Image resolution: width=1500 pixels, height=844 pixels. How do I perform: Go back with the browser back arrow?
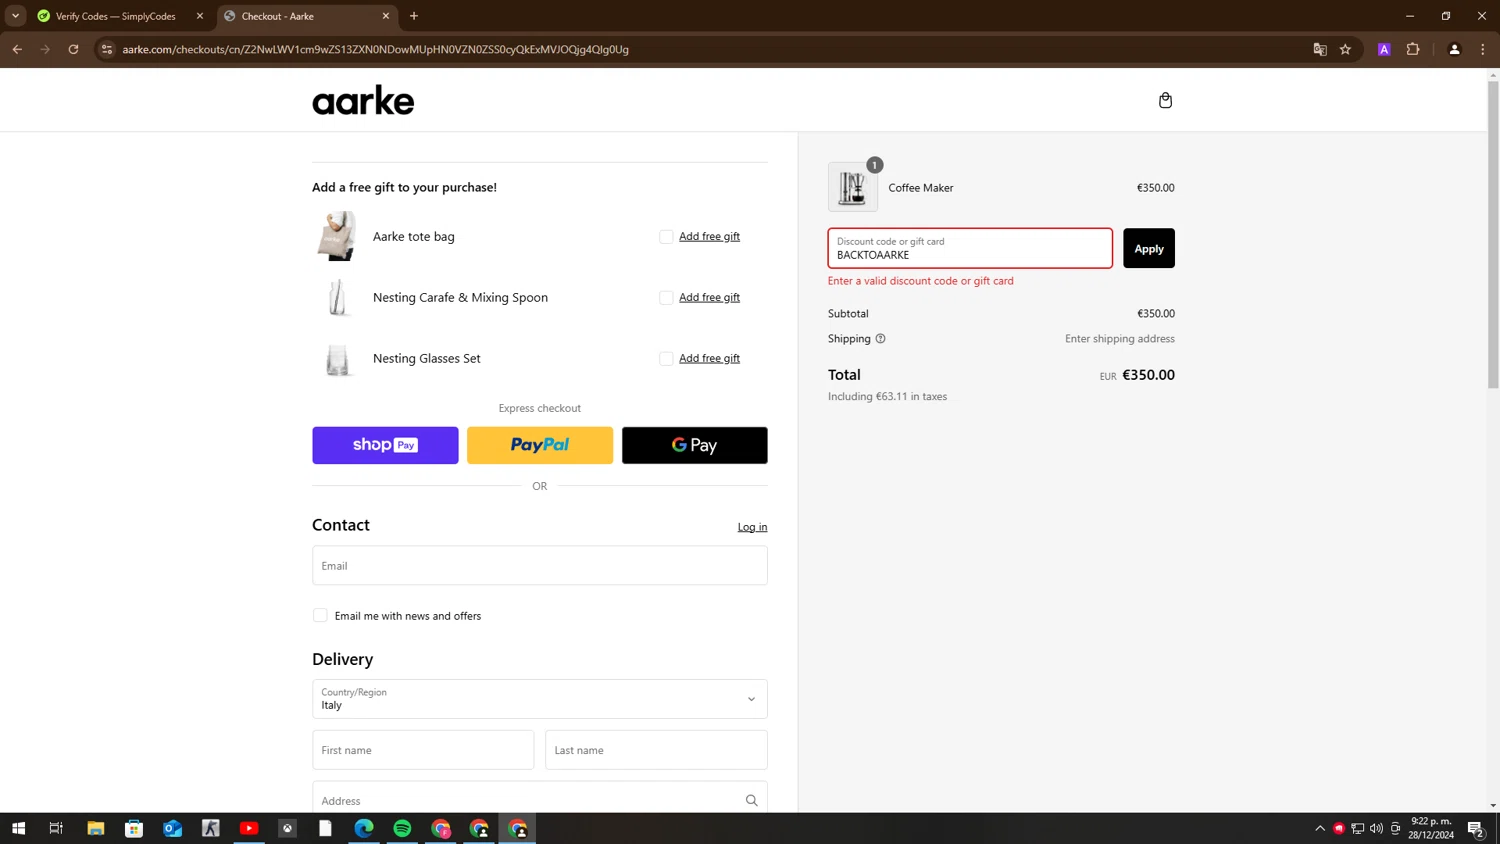[17, 49]
